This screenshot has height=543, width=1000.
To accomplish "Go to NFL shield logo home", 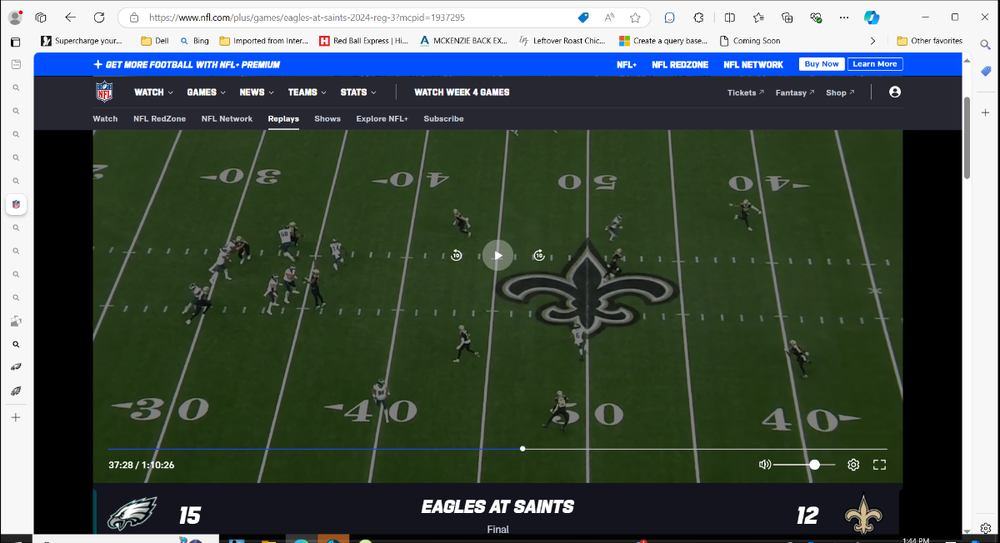I will click(x=105, y=92).
